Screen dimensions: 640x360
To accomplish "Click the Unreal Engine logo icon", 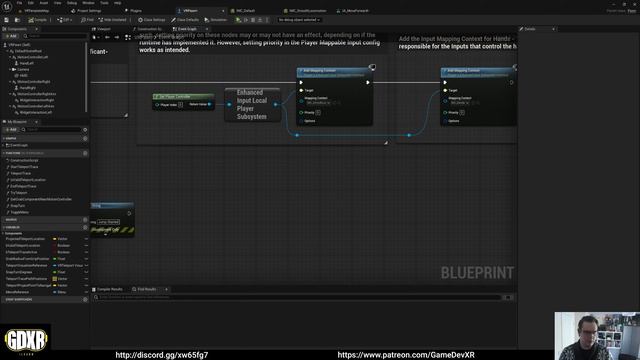I will coord(7,6).
